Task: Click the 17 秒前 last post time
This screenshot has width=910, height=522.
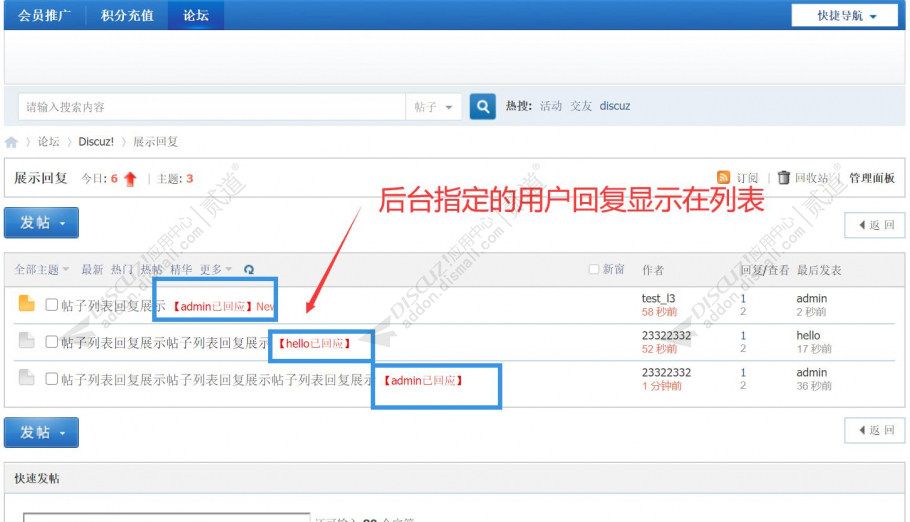Action: click(x=814, y=349)
